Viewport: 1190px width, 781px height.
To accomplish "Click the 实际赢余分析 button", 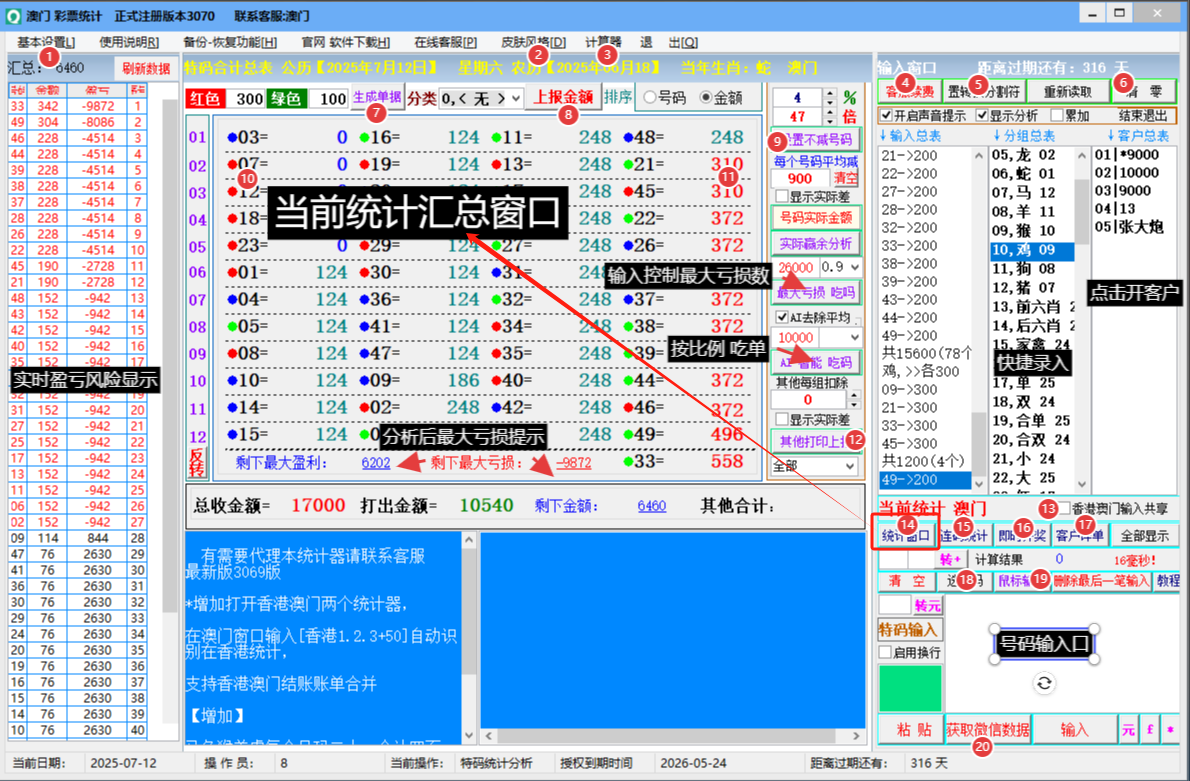I will [x=816, y=244].
